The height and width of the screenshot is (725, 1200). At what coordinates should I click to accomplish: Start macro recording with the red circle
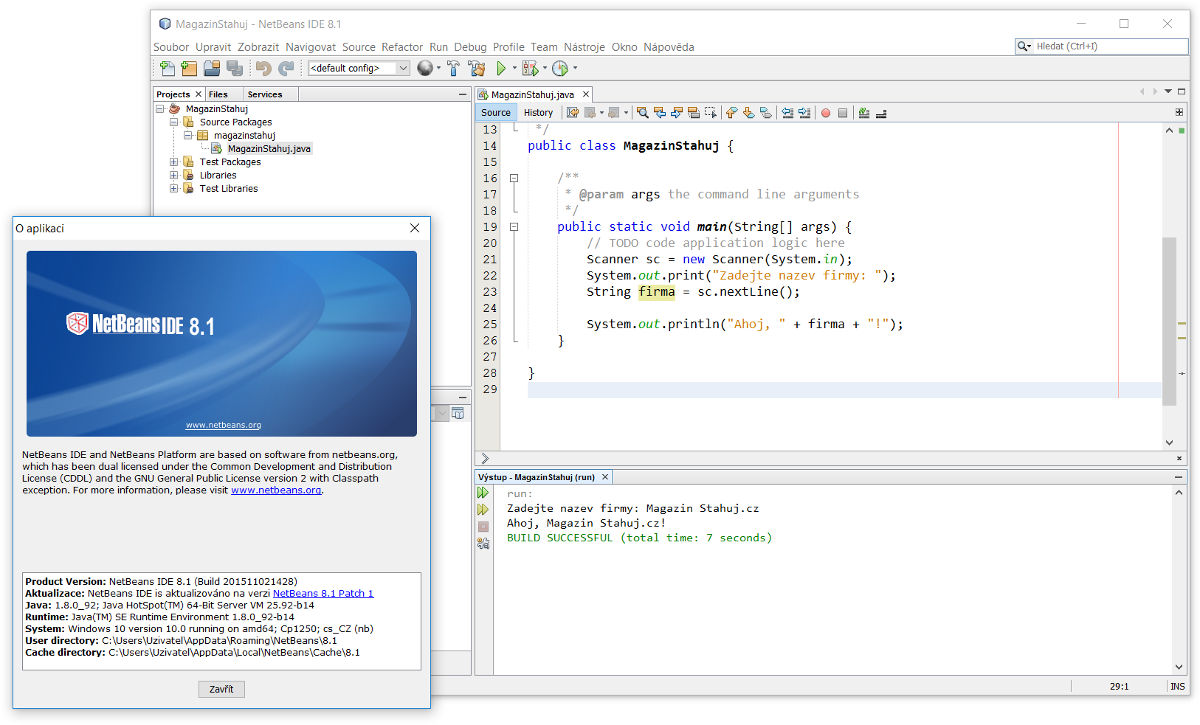826,113
